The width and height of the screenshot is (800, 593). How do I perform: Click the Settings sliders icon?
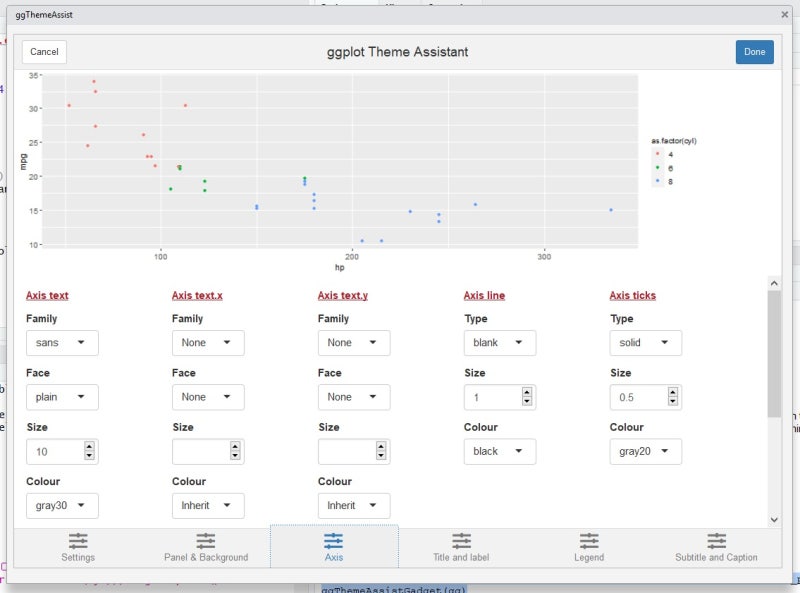pyautogui.click(x=78, y=540)
